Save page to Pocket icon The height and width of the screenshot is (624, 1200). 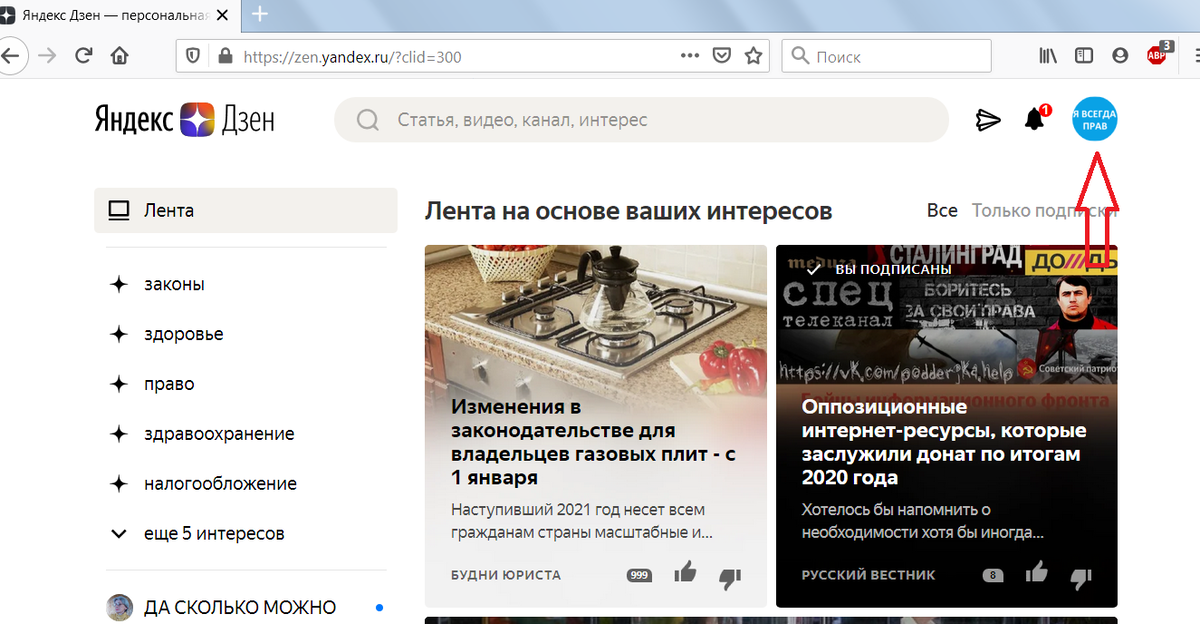coord(721,56)
